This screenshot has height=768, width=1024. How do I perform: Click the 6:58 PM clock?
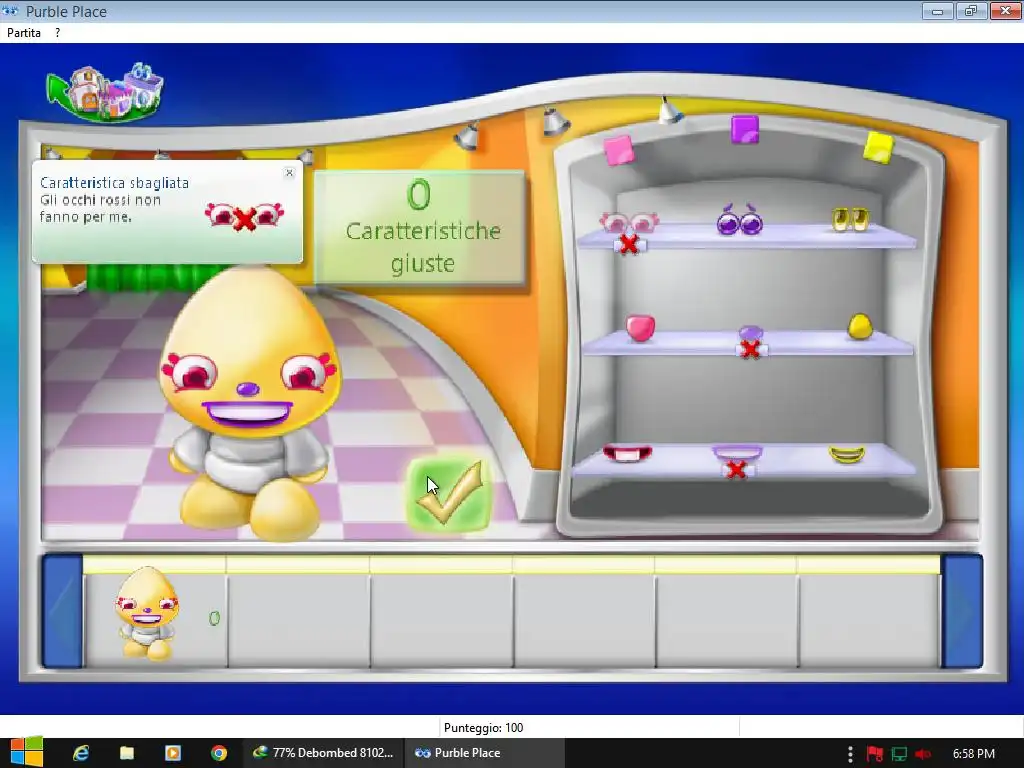tap(974, 754)
